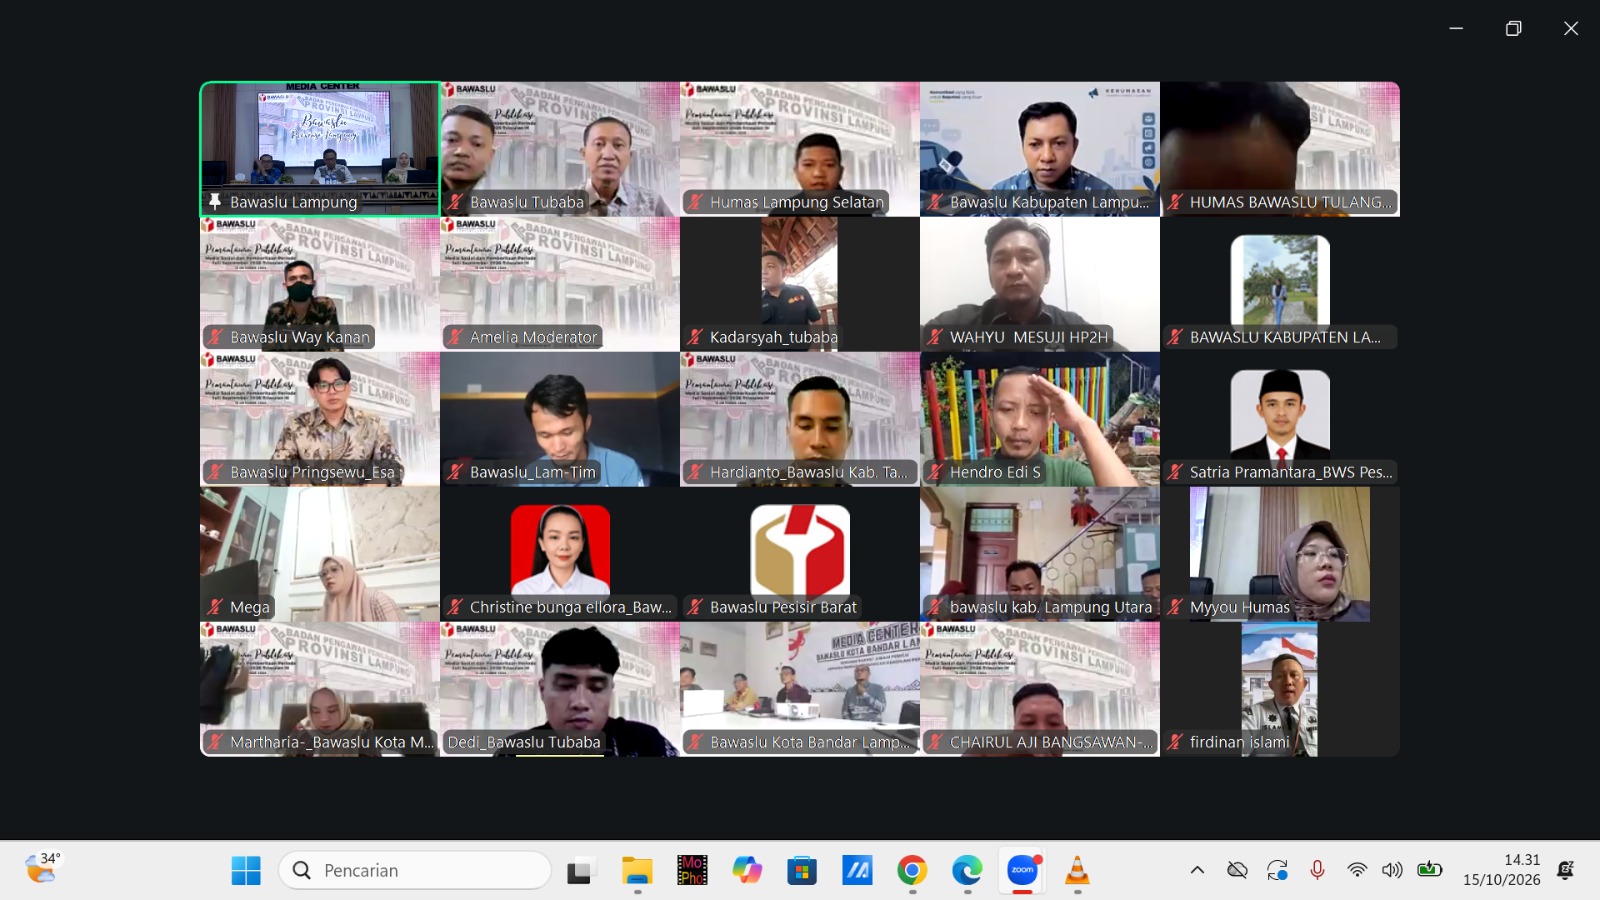This screenshot has height=900, width=1600.
Task: Select the Myyou Humas video tile
Action: click(1280, 554)
